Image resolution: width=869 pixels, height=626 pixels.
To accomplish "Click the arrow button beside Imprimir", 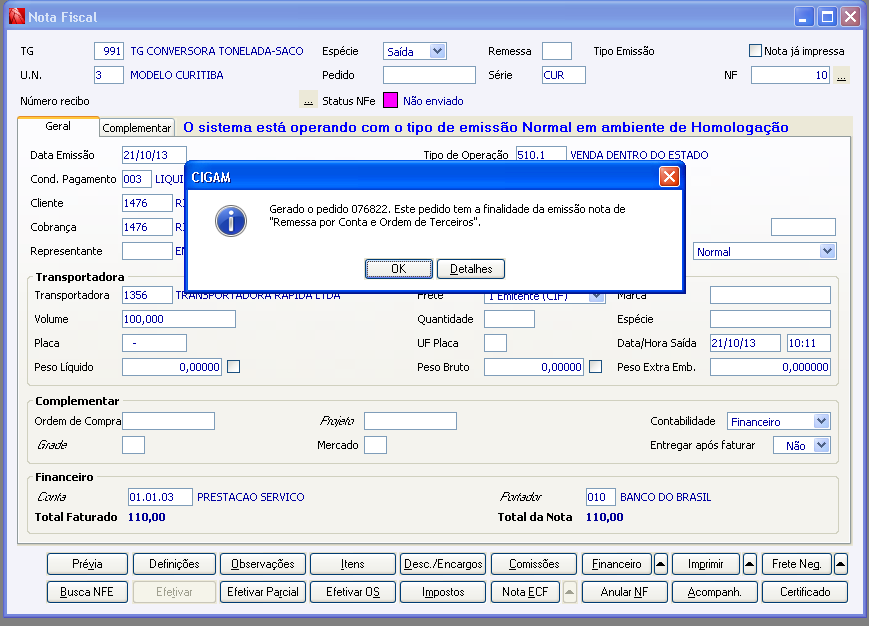I will (x=749, y=564).
